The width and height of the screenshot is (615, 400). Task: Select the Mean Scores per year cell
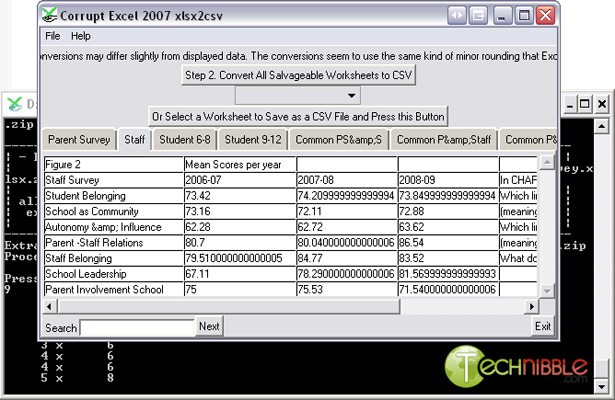pyautogui.click(x=240, y=165)
